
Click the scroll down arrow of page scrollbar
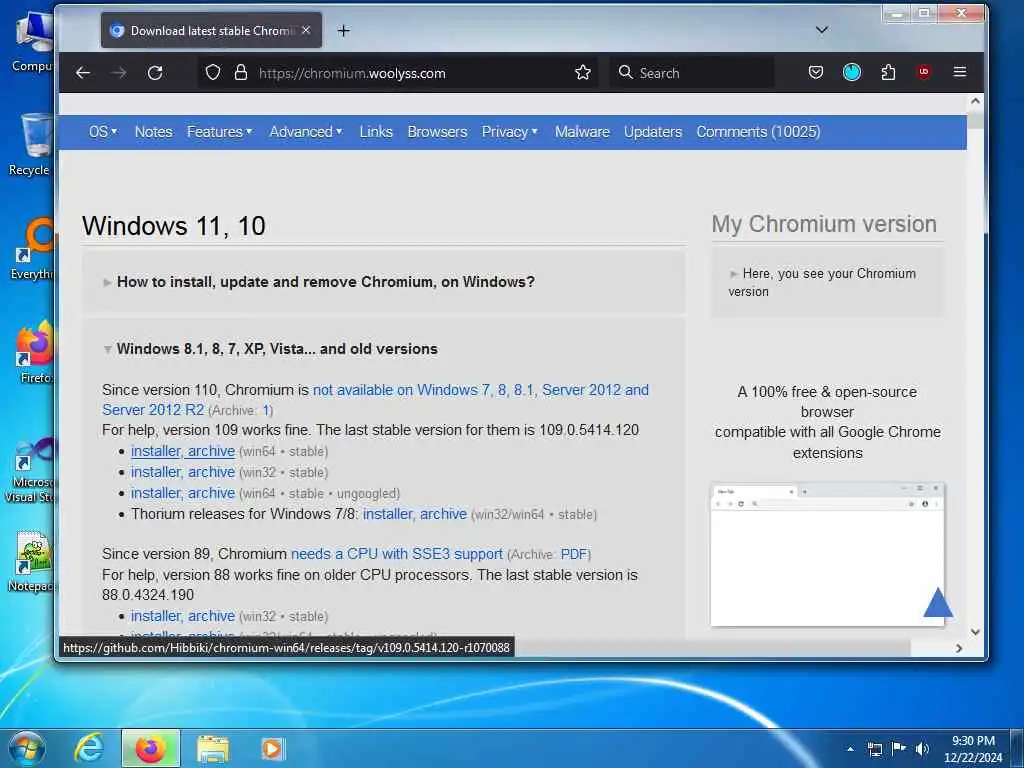click(x=975, y=632)
